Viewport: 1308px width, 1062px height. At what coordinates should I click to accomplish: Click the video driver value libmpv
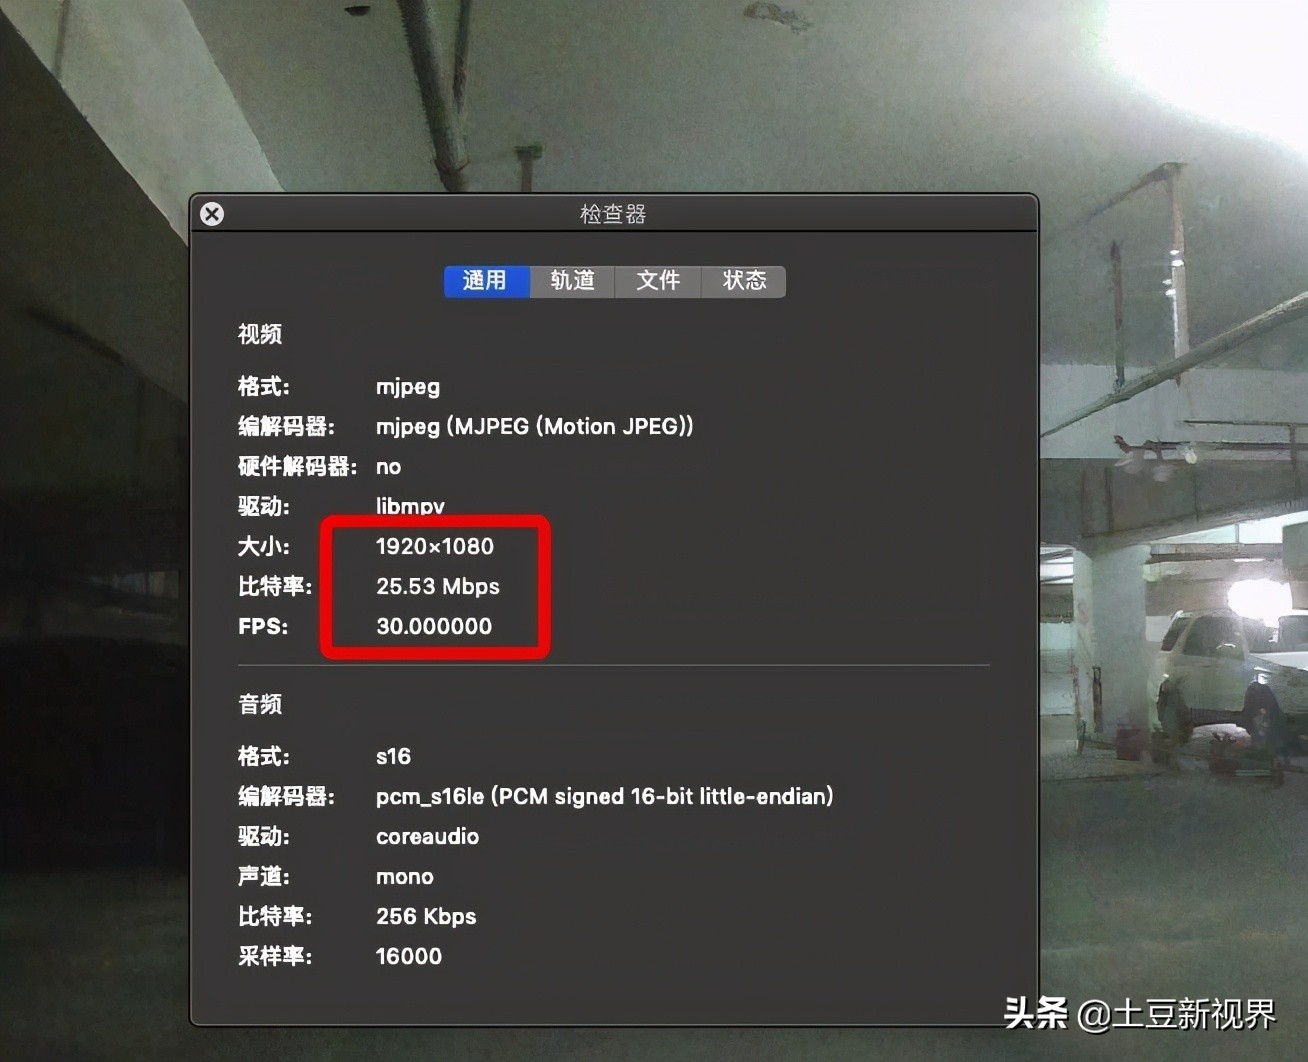click(x=410, y=506)
